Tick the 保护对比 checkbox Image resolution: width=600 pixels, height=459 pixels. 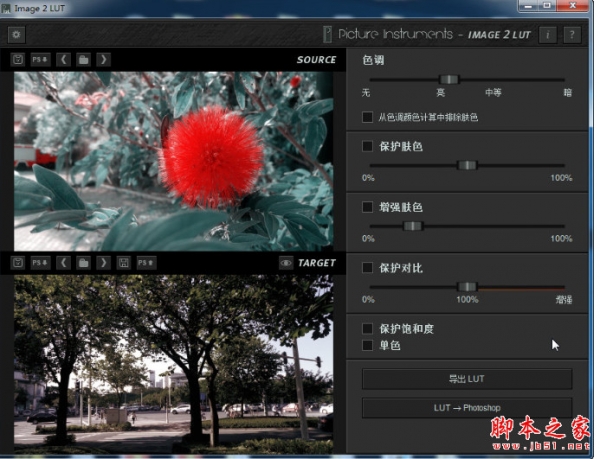(368, 268)
